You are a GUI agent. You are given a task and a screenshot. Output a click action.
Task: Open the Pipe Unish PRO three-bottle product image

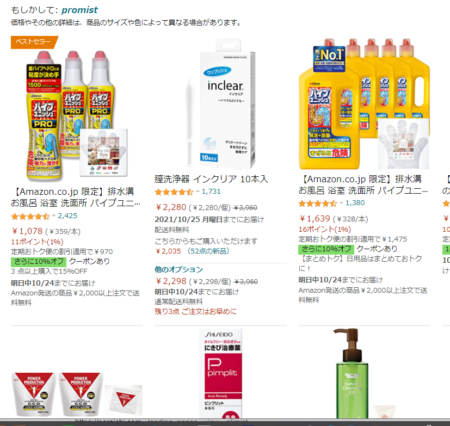click(x=77, y=115)
